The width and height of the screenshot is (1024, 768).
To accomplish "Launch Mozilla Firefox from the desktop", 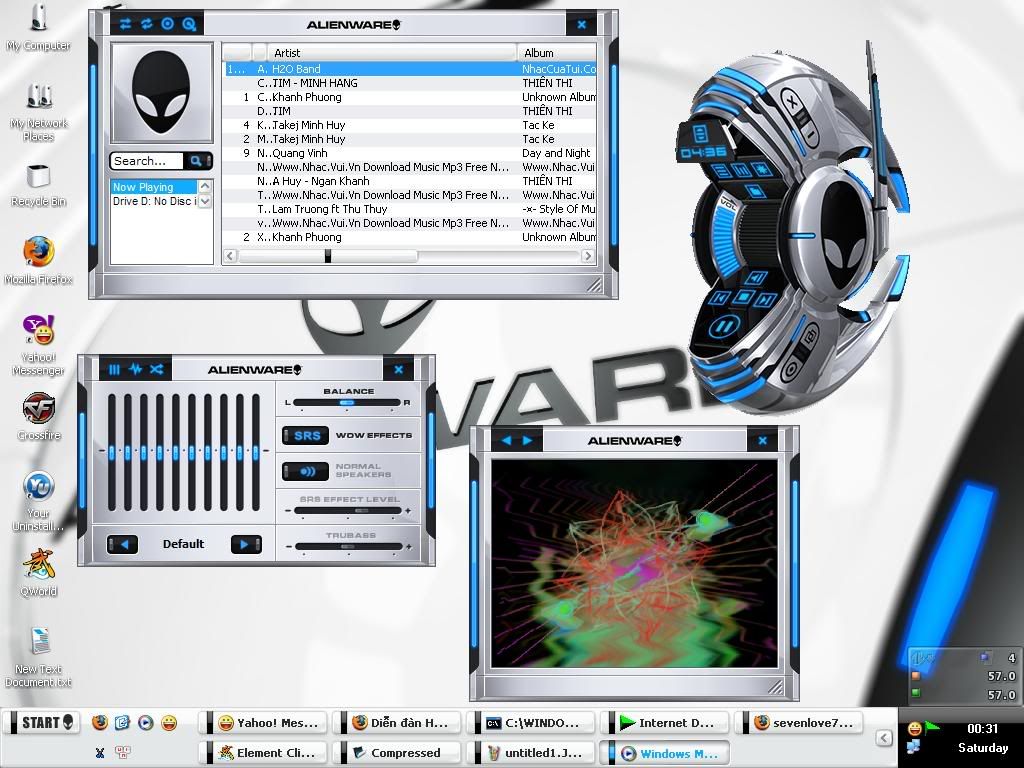I will 39,261.
